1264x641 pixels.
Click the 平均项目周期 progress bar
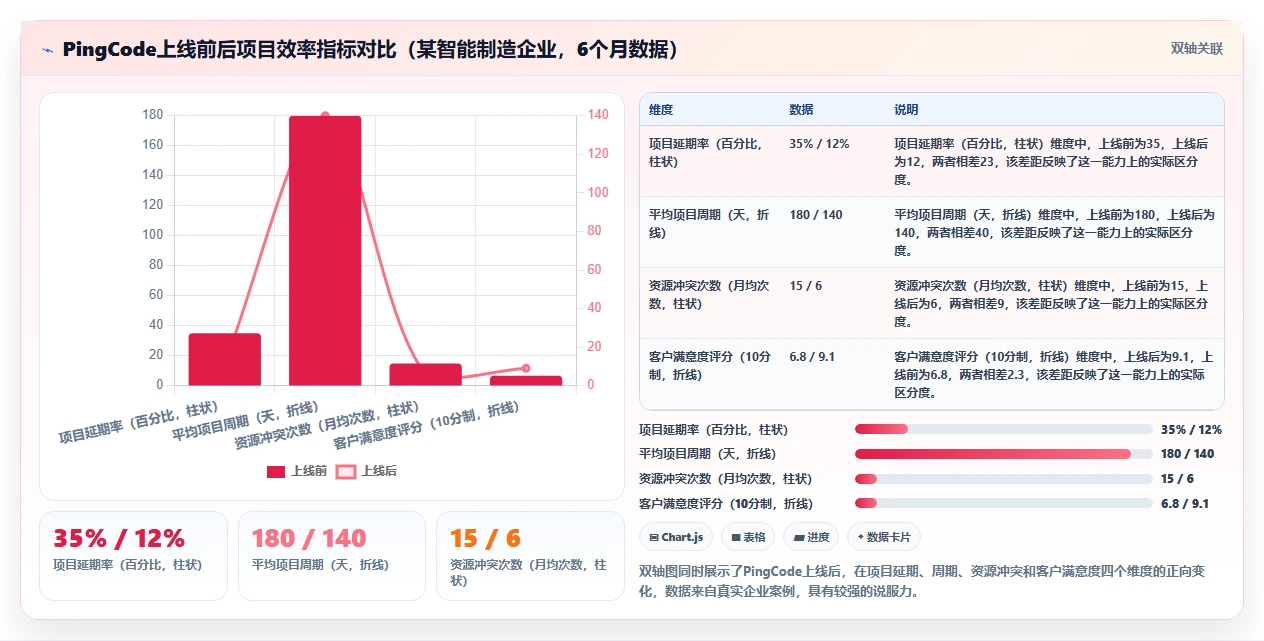pos(1004,454)
